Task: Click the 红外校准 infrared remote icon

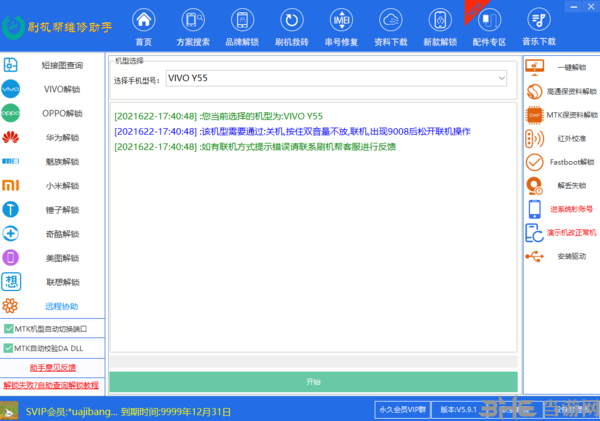Action: [x=535, y=139]
